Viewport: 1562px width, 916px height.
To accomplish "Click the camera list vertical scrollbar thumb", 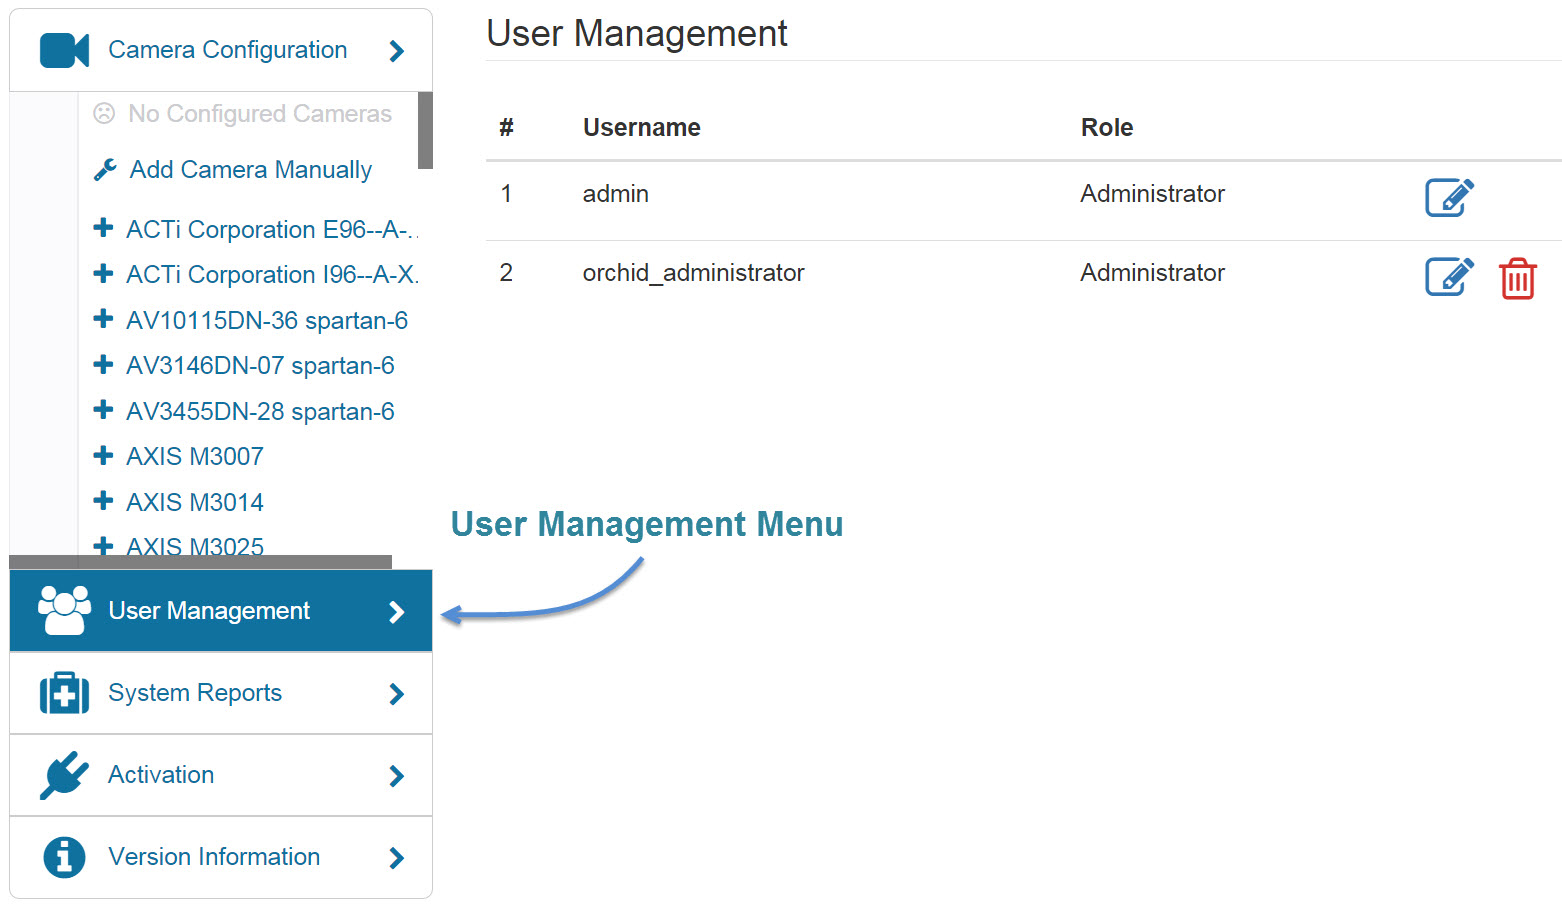I will click(x=425, y=130).
